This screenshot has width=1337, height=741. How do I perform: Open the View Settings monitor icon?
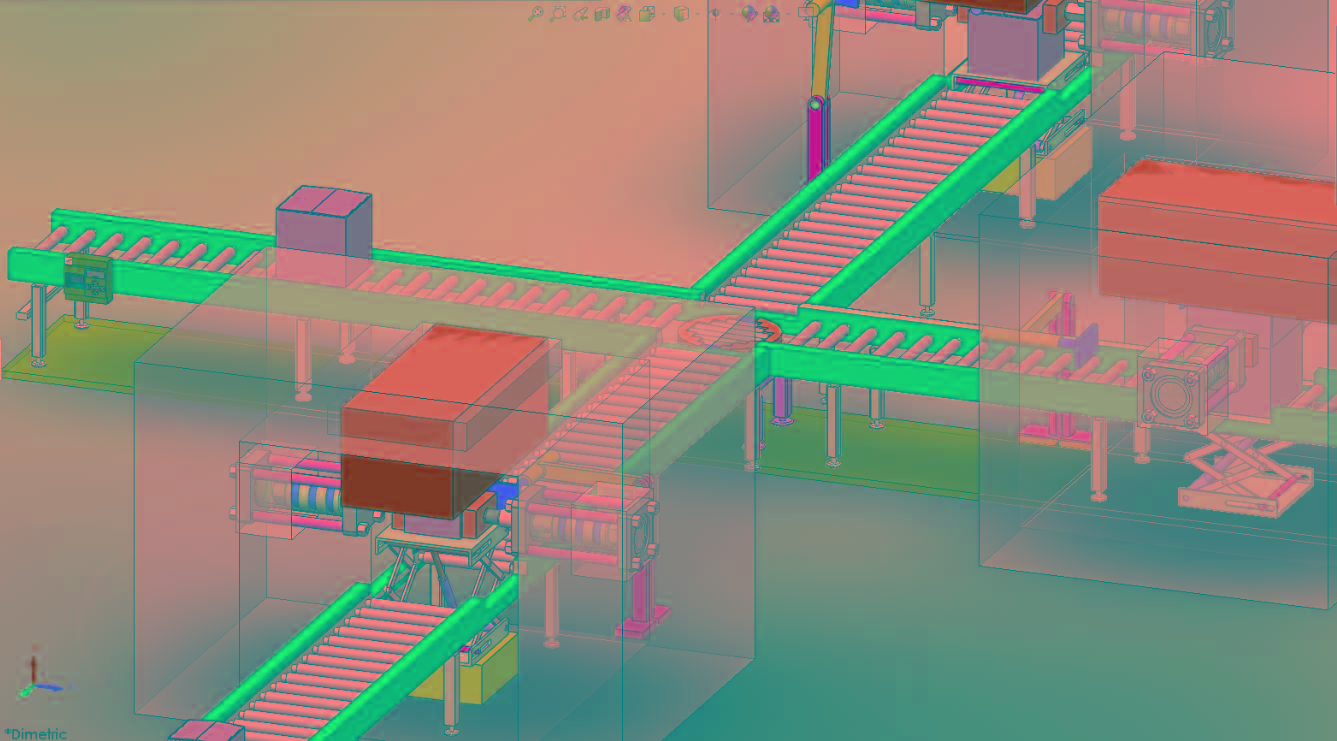coord(807,12)
